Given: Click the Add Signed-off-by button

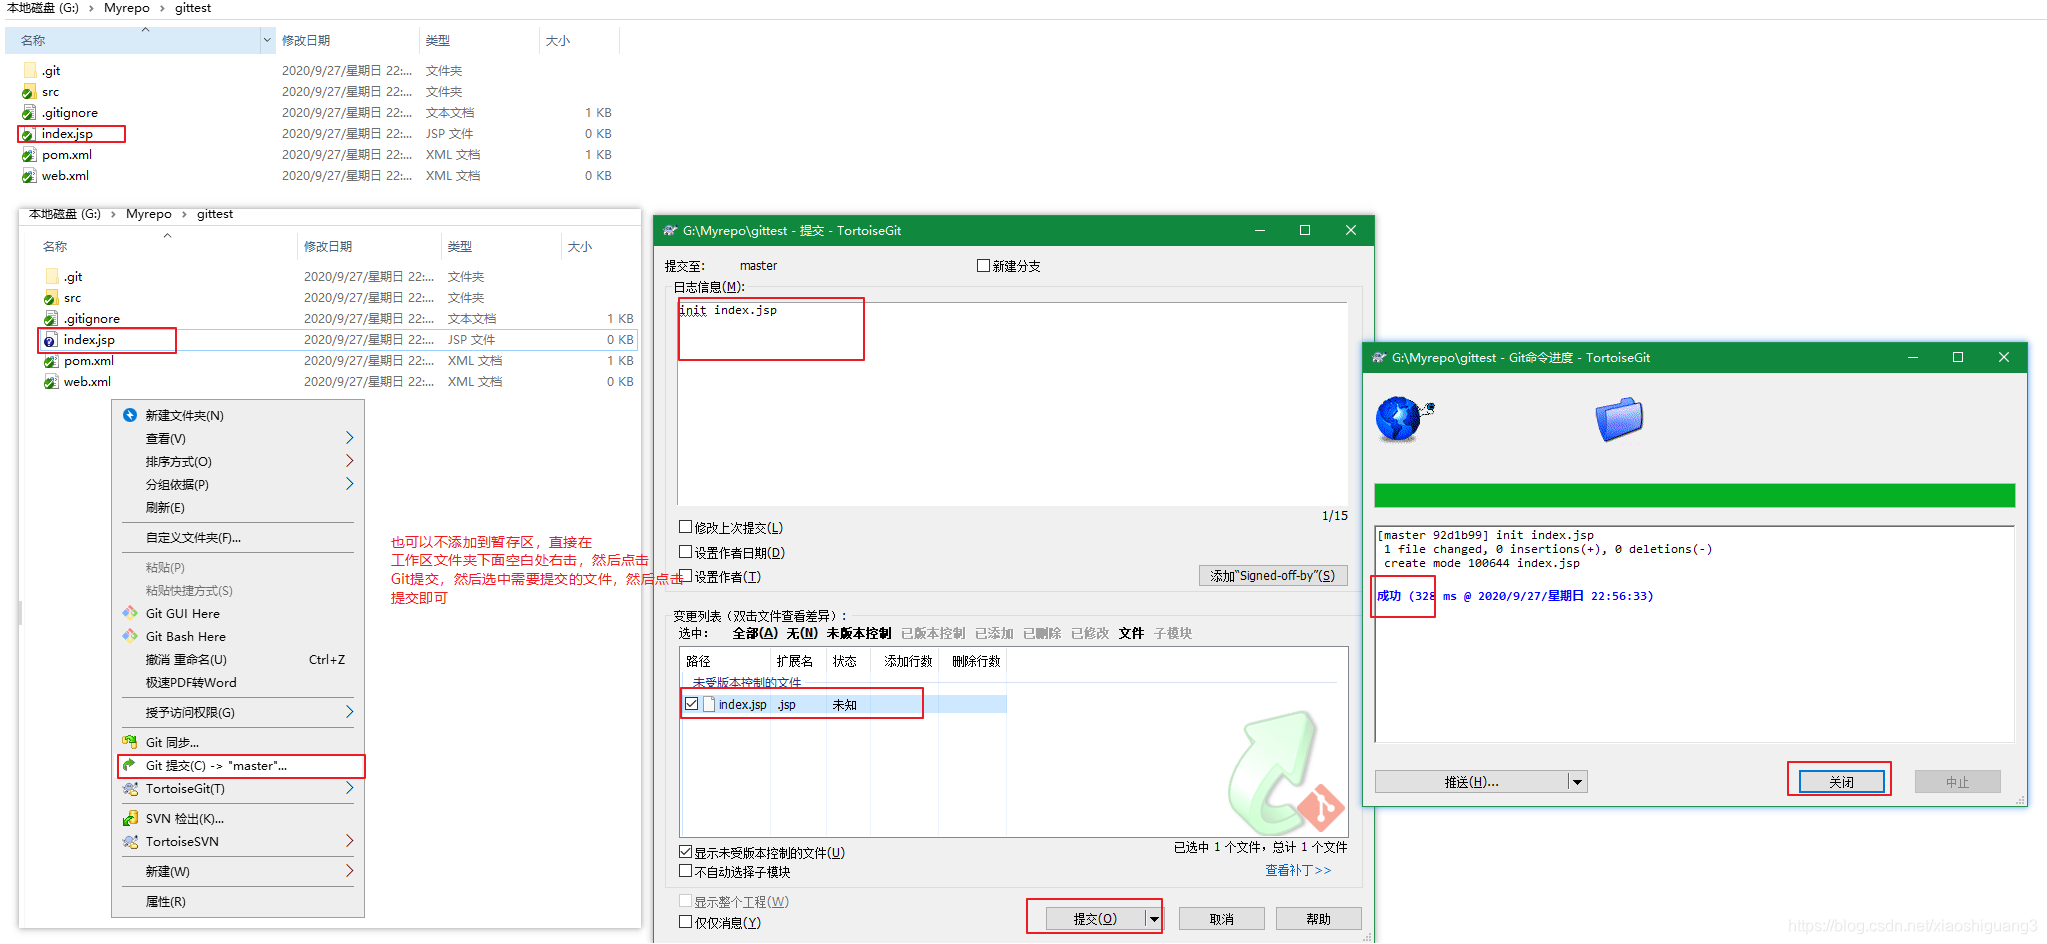Looking at the screenshot, I should [x=1272, y=575].
